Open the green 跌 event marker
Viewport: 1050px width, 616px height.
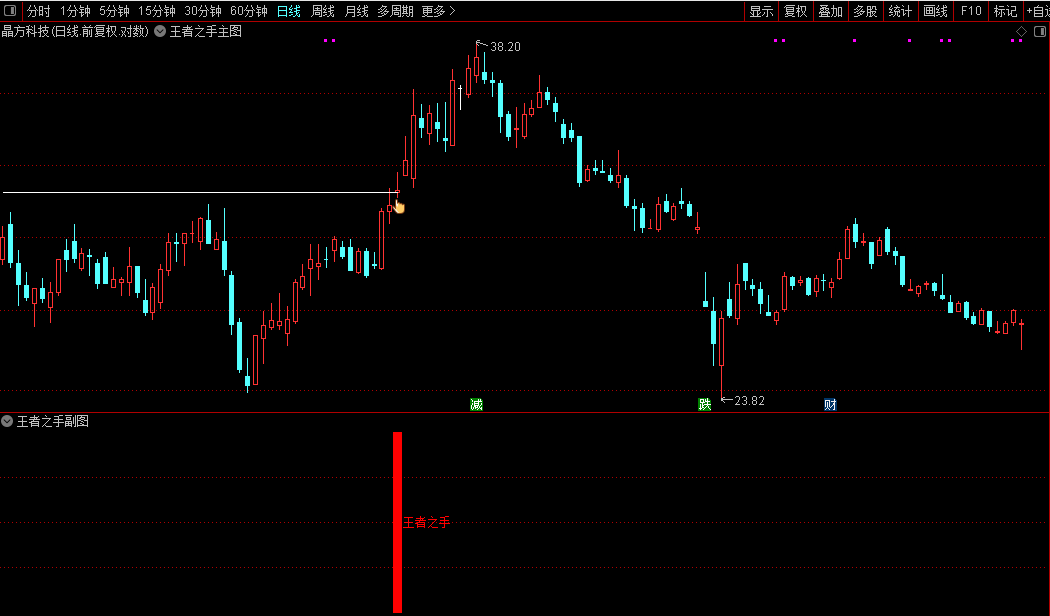click(704, 404)
